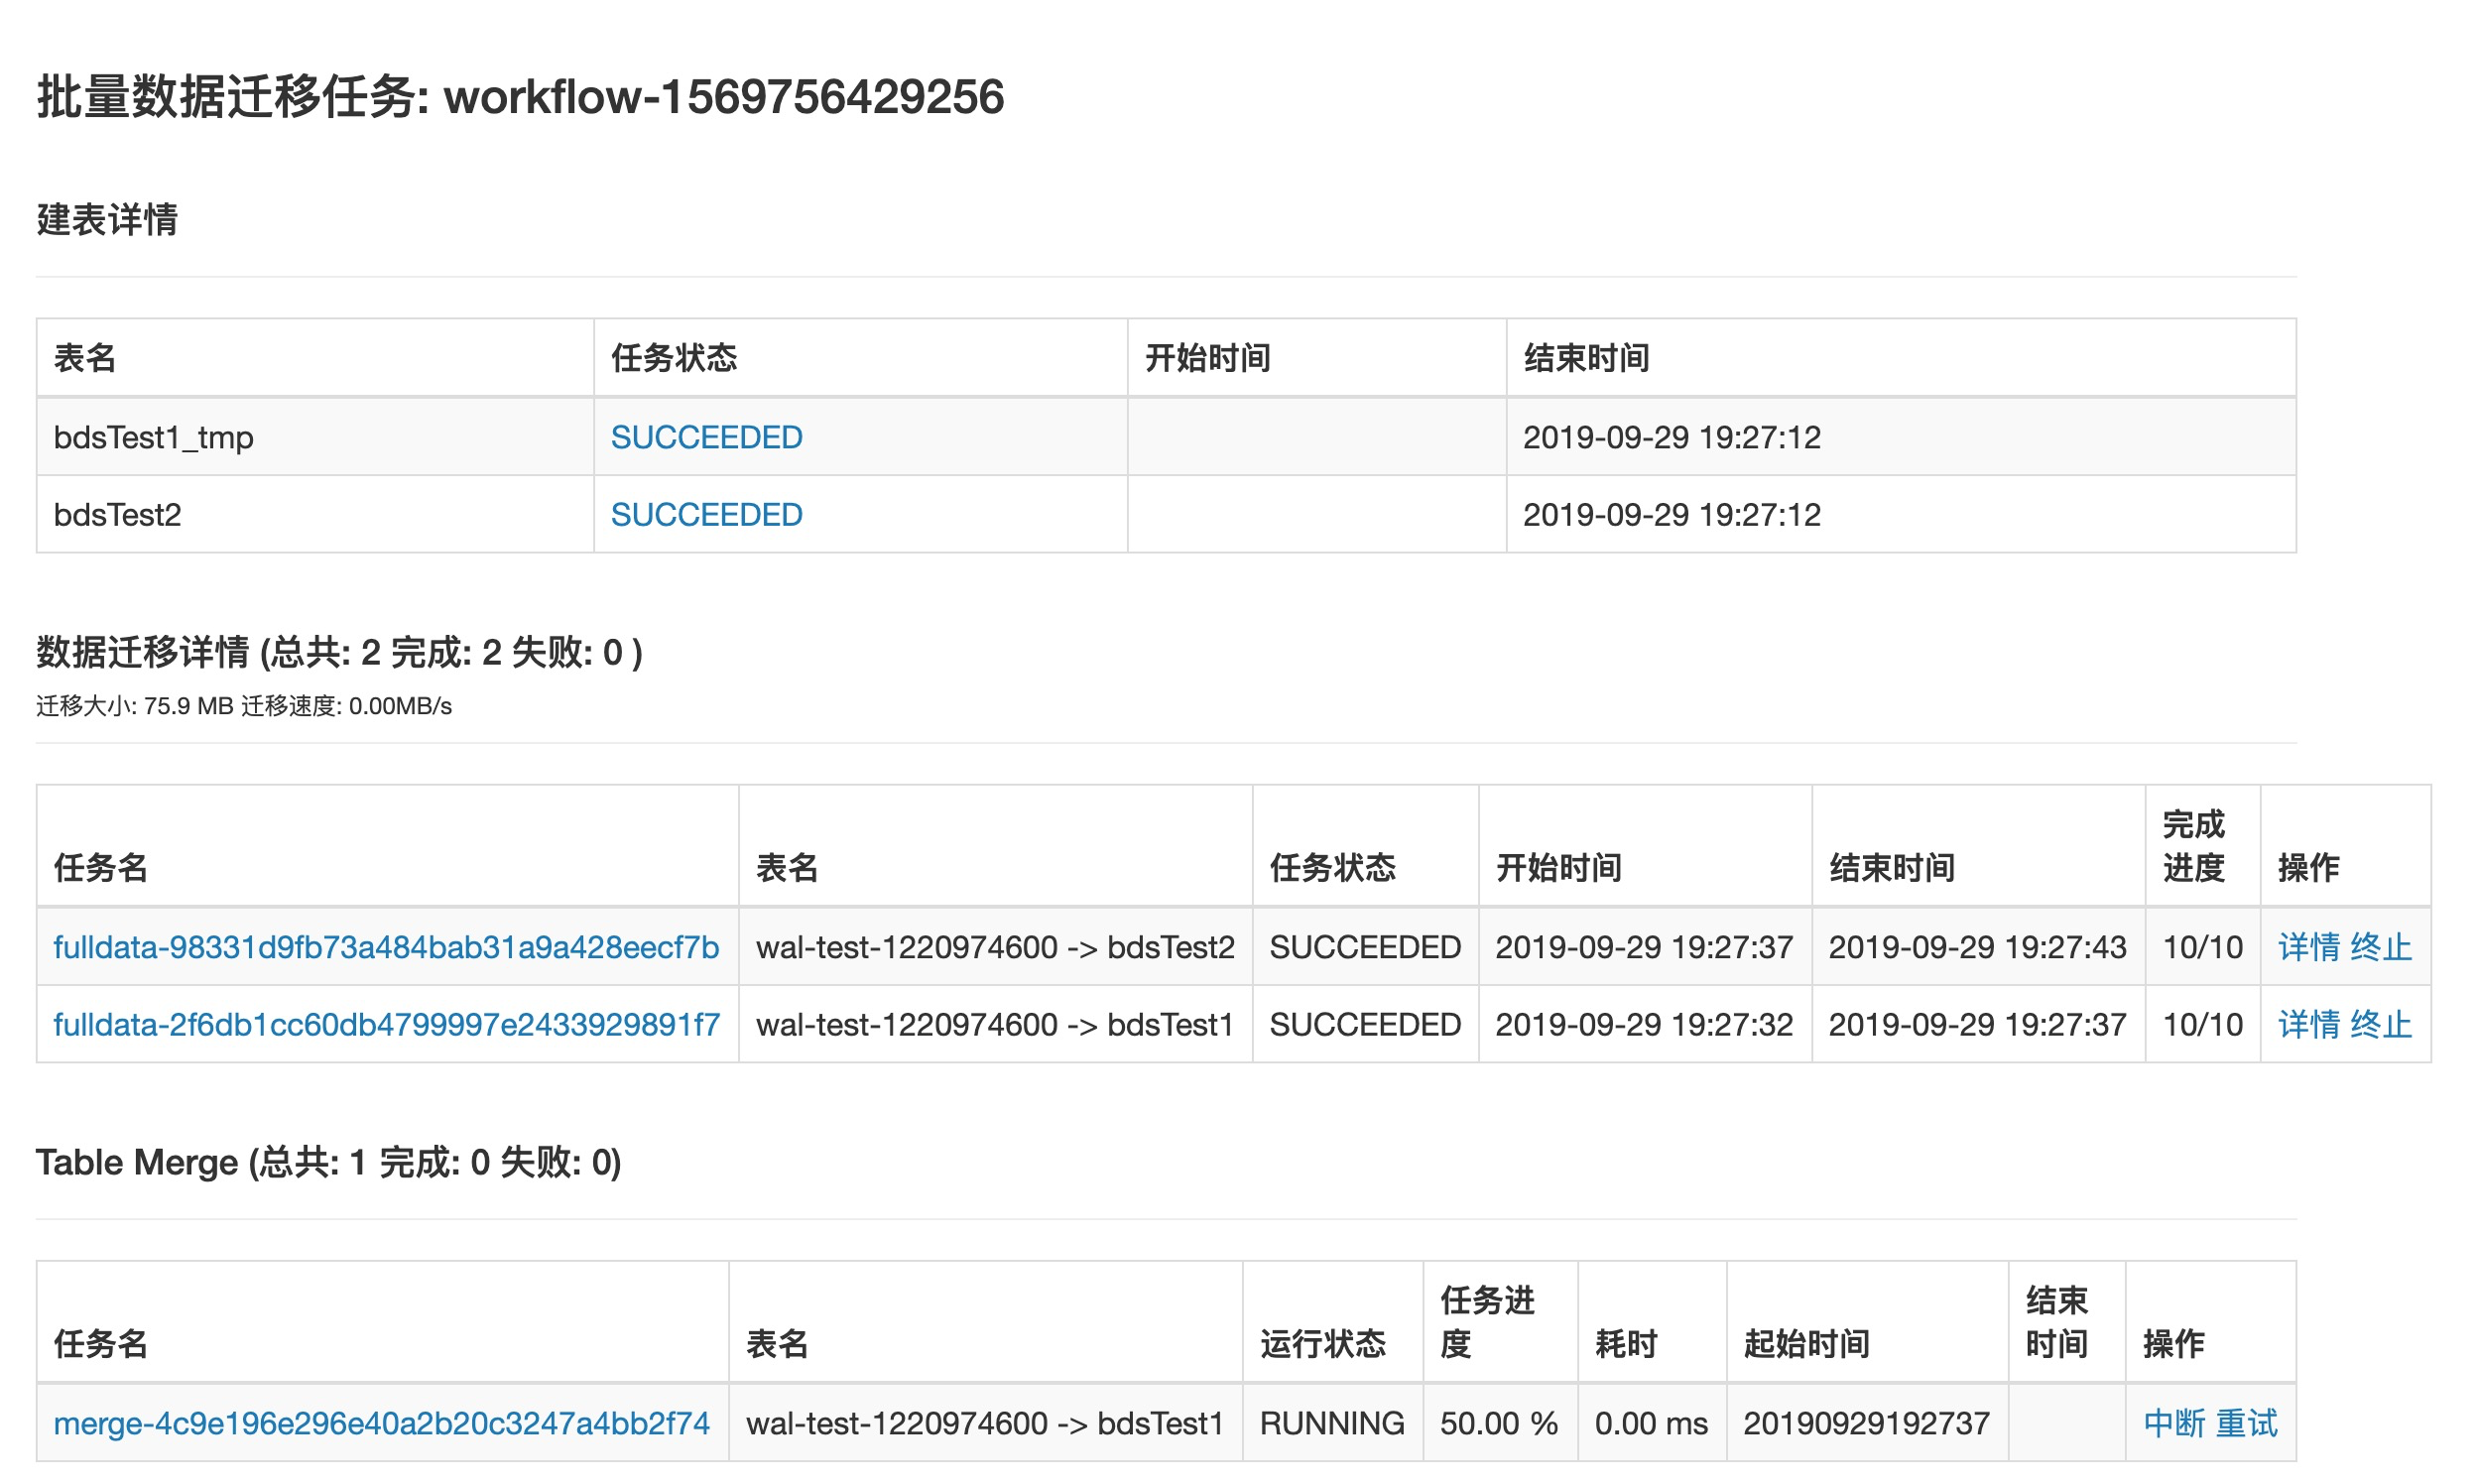Select the bdsTest2 table name cell in 建表详情

[x=315, y=514]
